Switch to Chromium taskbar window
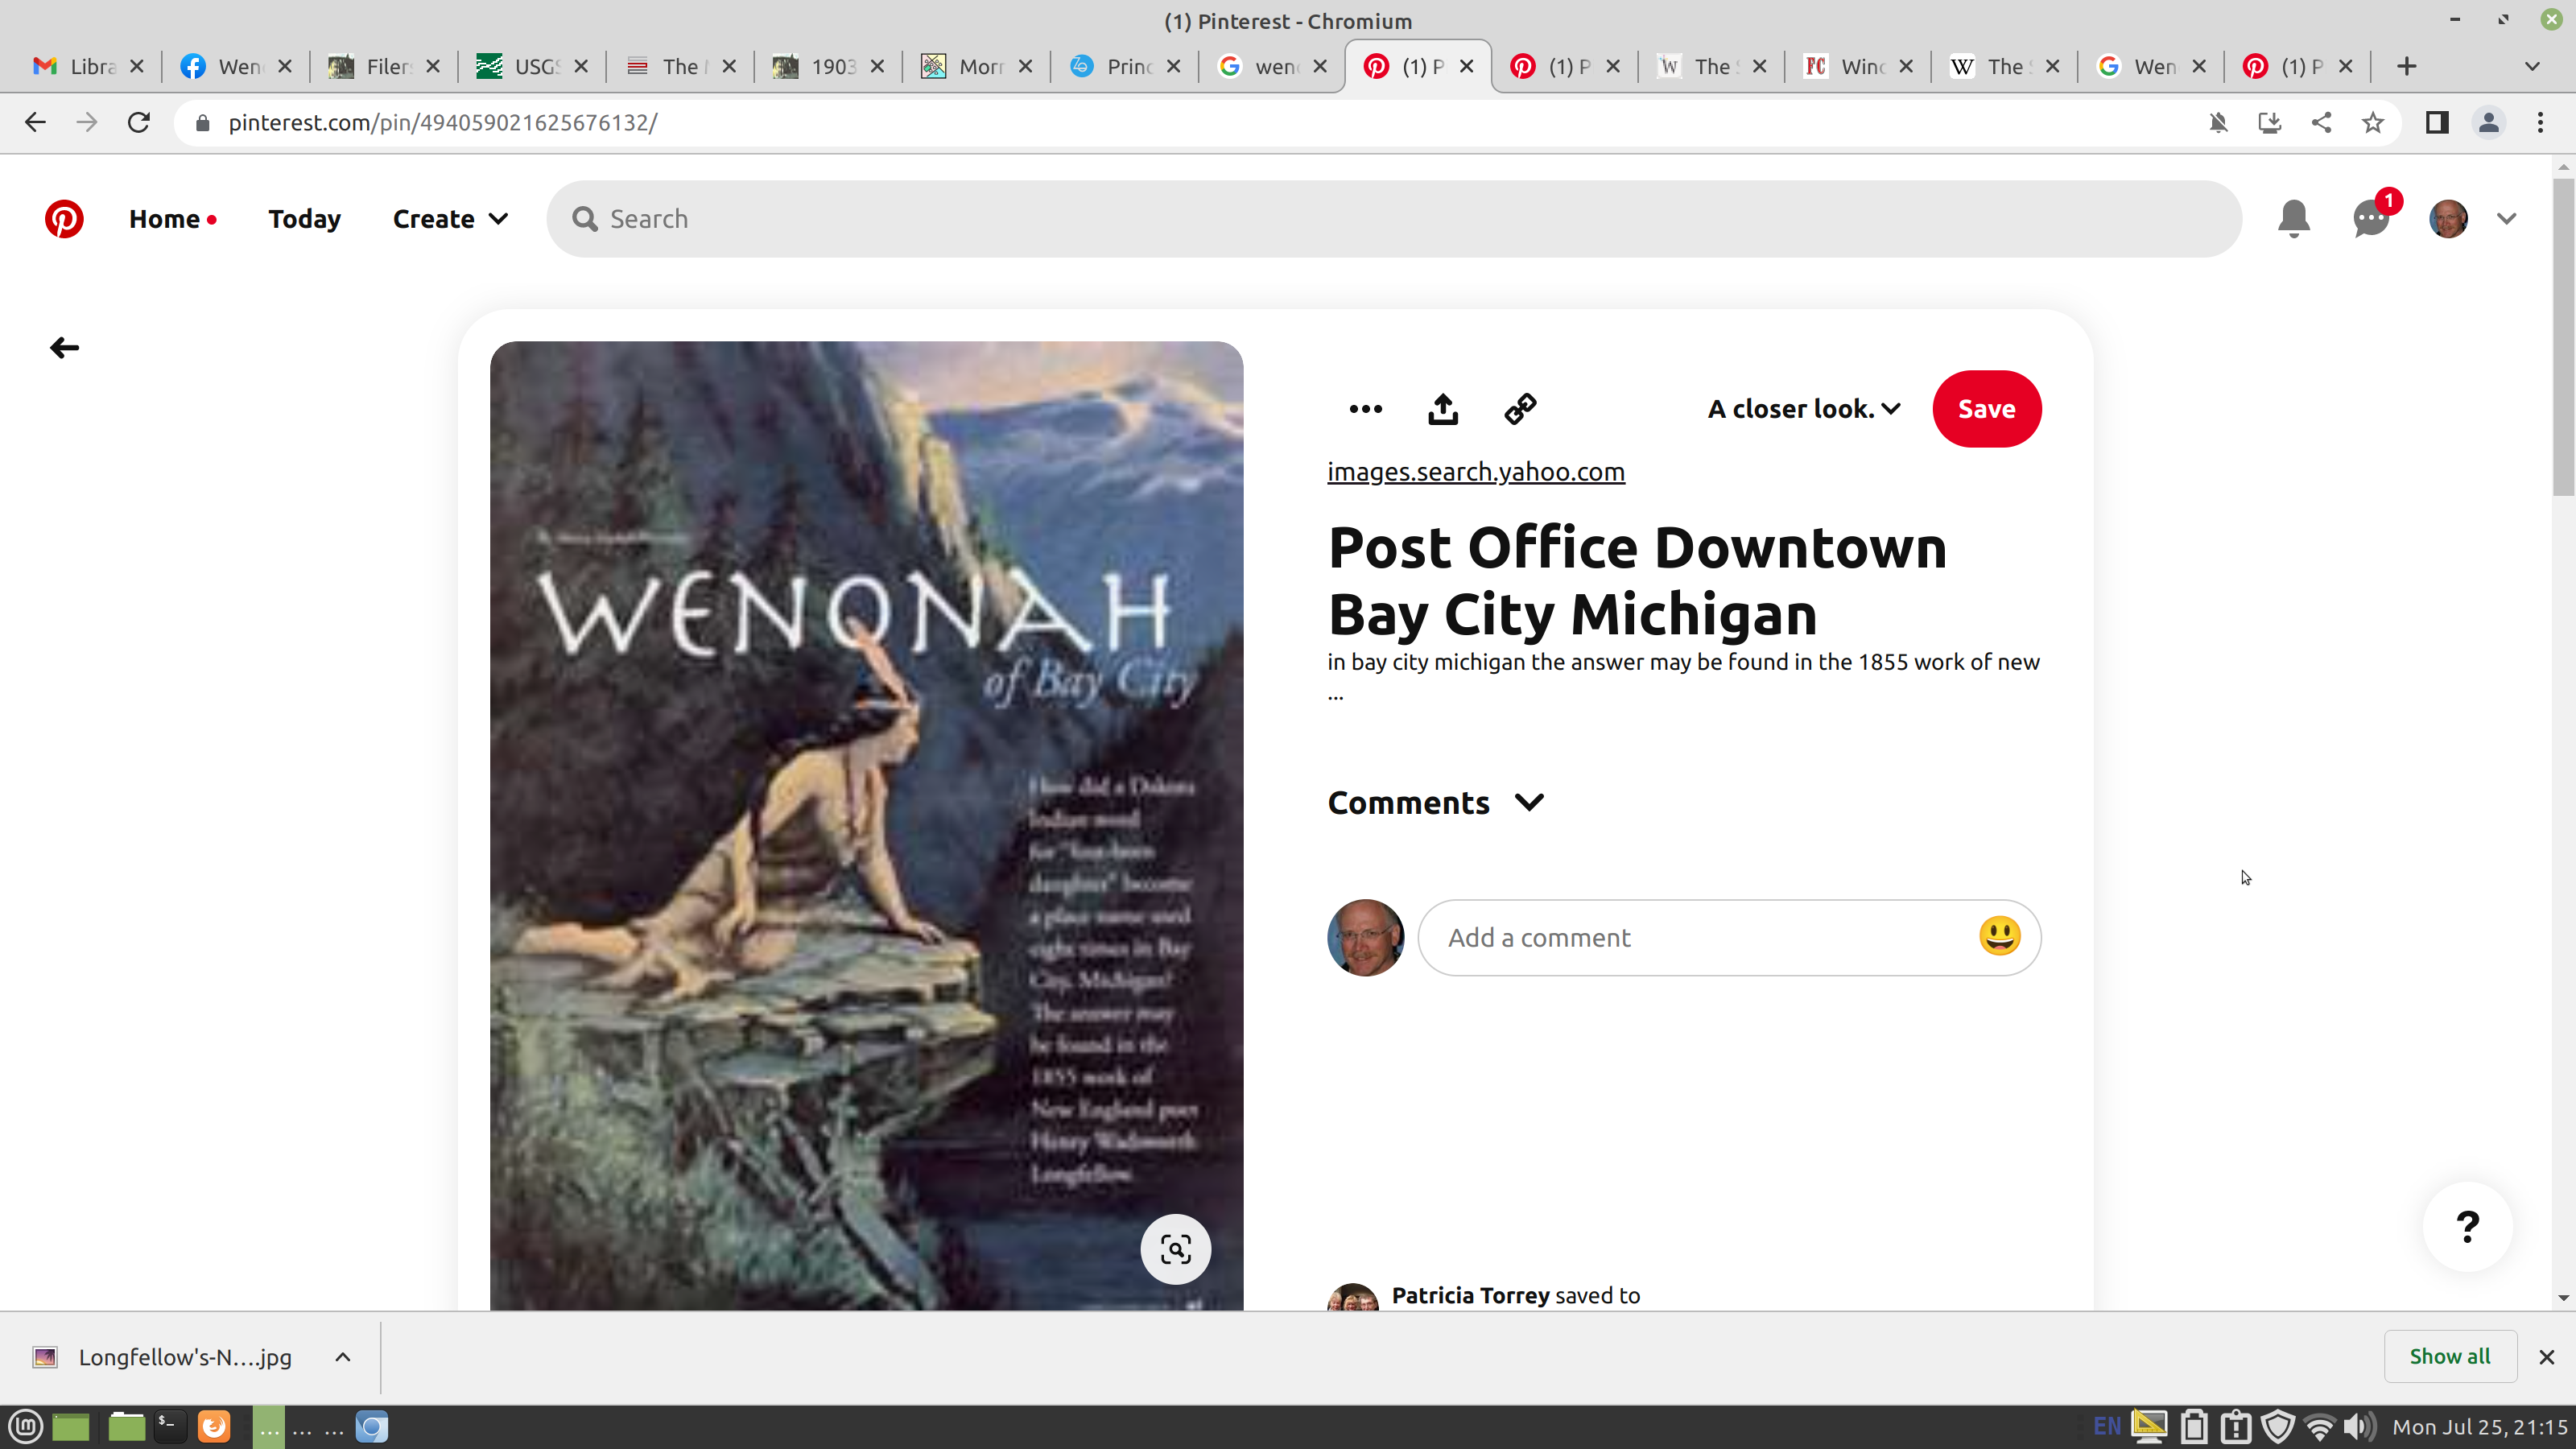The image size is (2576, 1449). [371, 1426]
